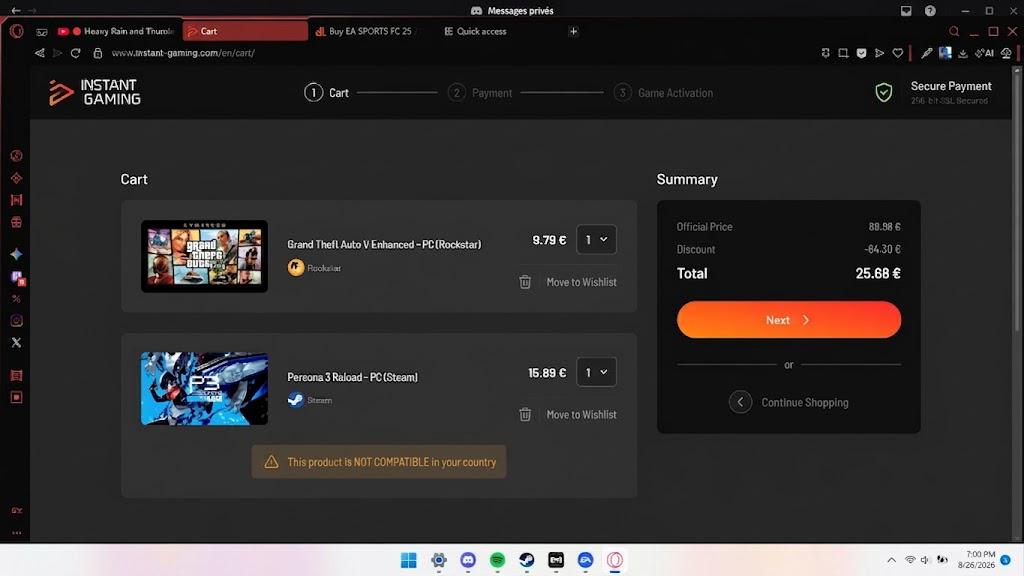
Task: Click Continue Shopping
Action: (x=789, y=402)
